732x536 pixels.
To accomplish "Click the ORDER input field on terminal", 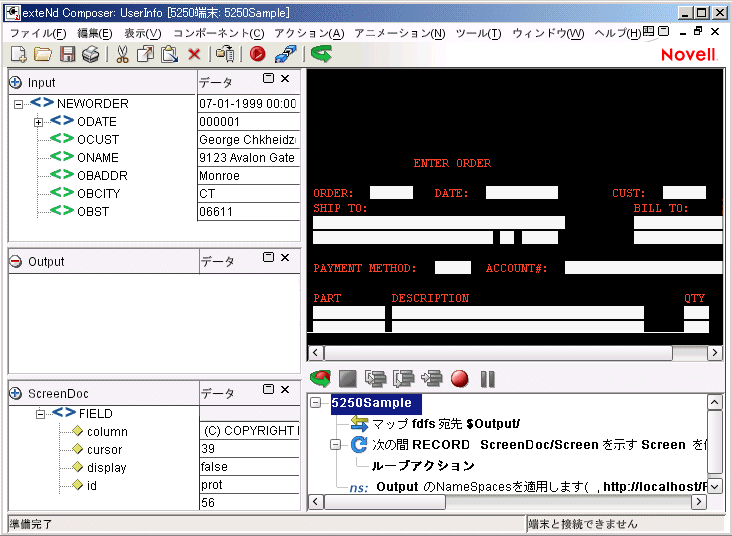I will [x=391, y=192].
